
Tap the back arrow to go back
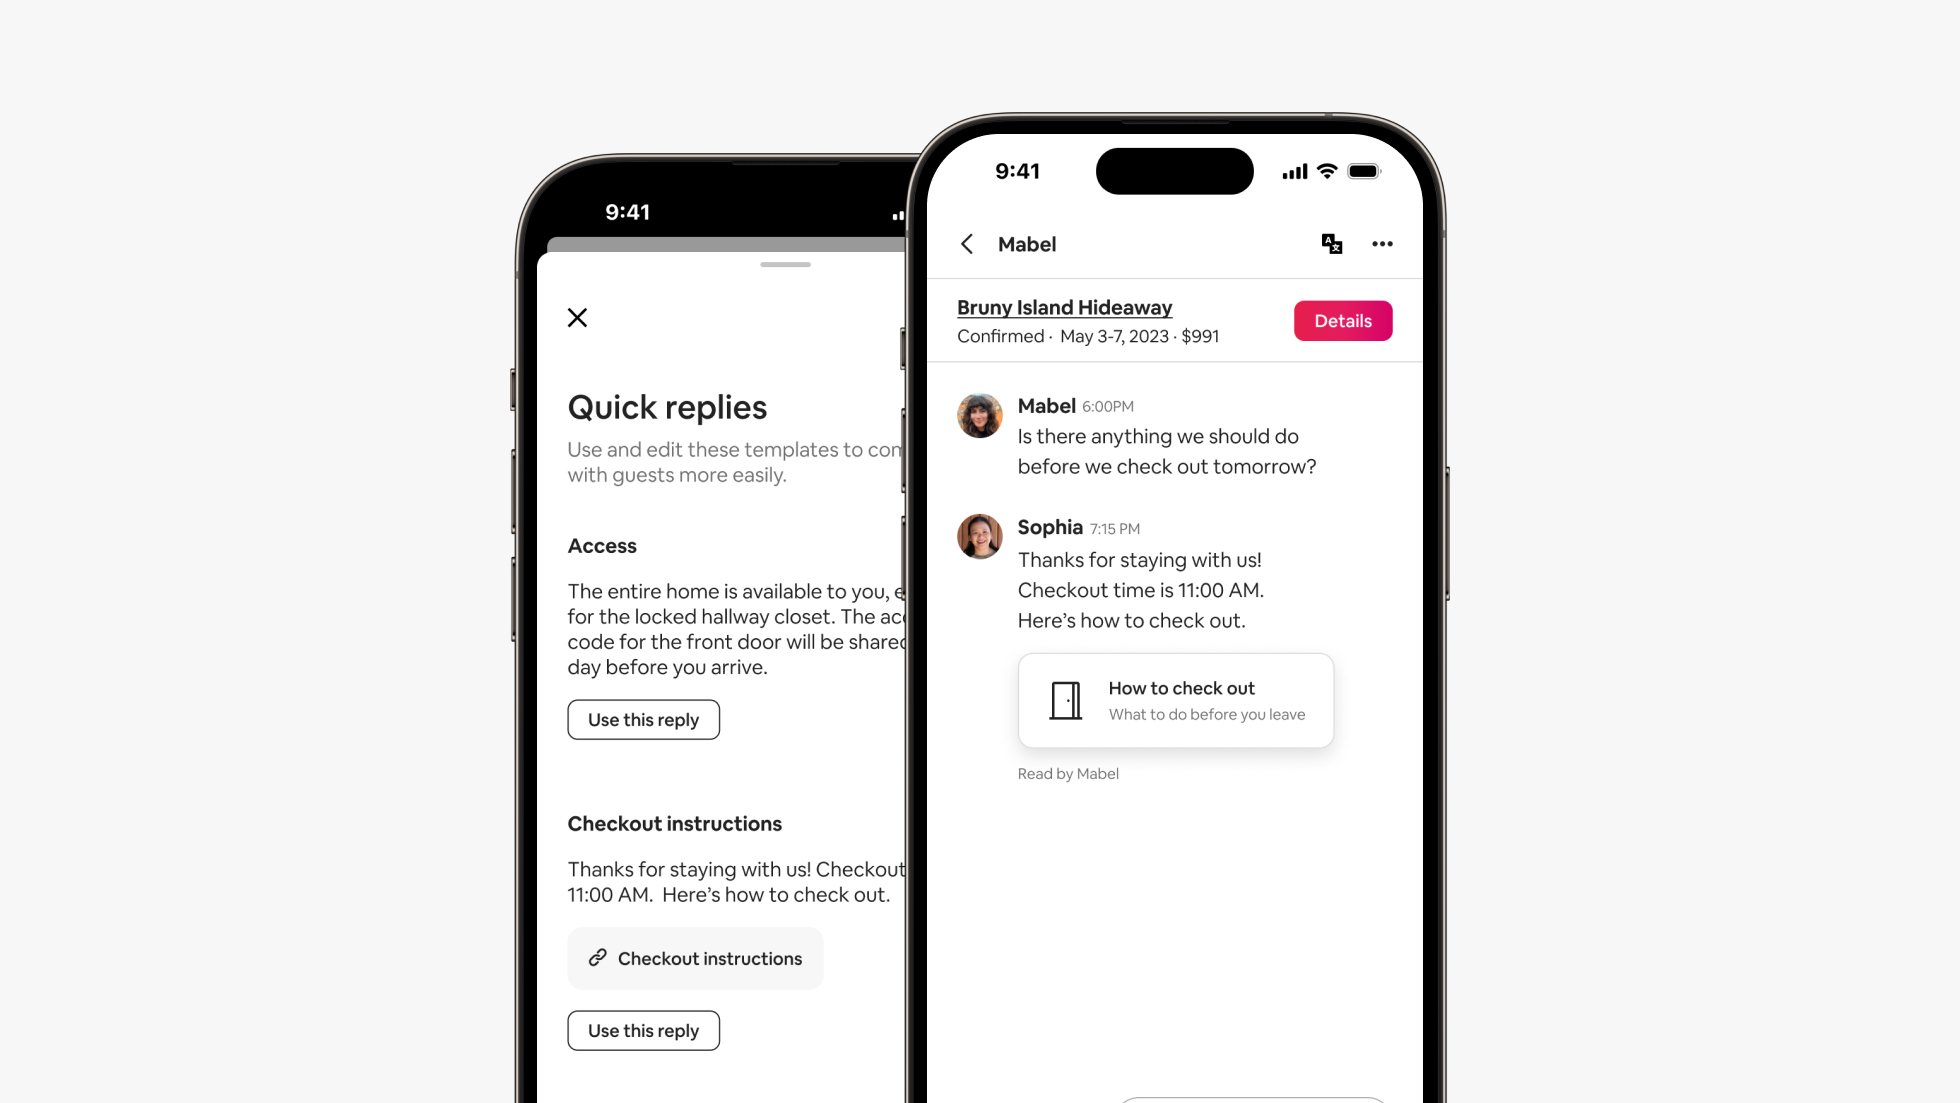point(969,242)
